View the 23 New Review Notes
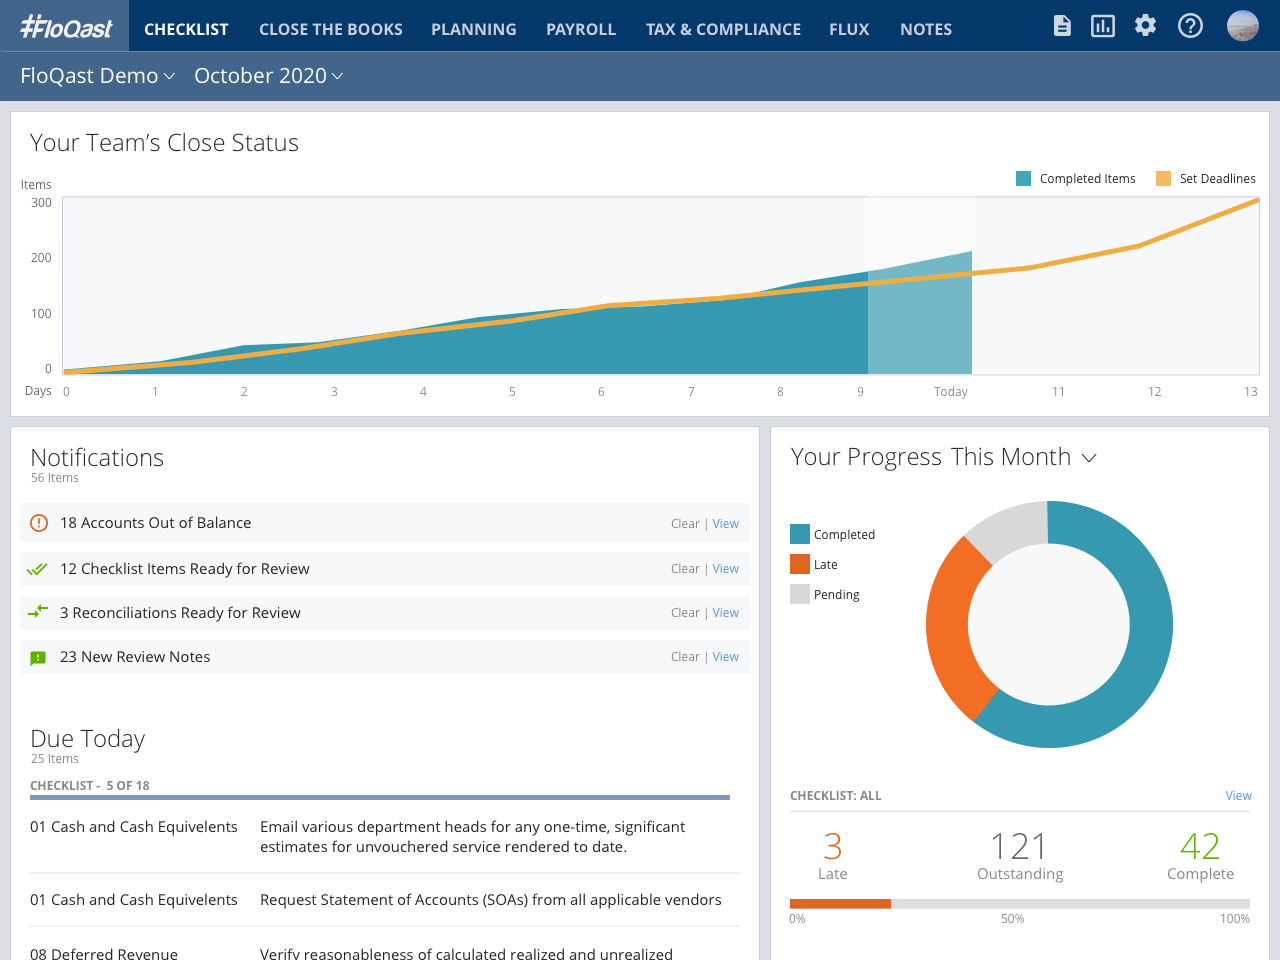 726,657
